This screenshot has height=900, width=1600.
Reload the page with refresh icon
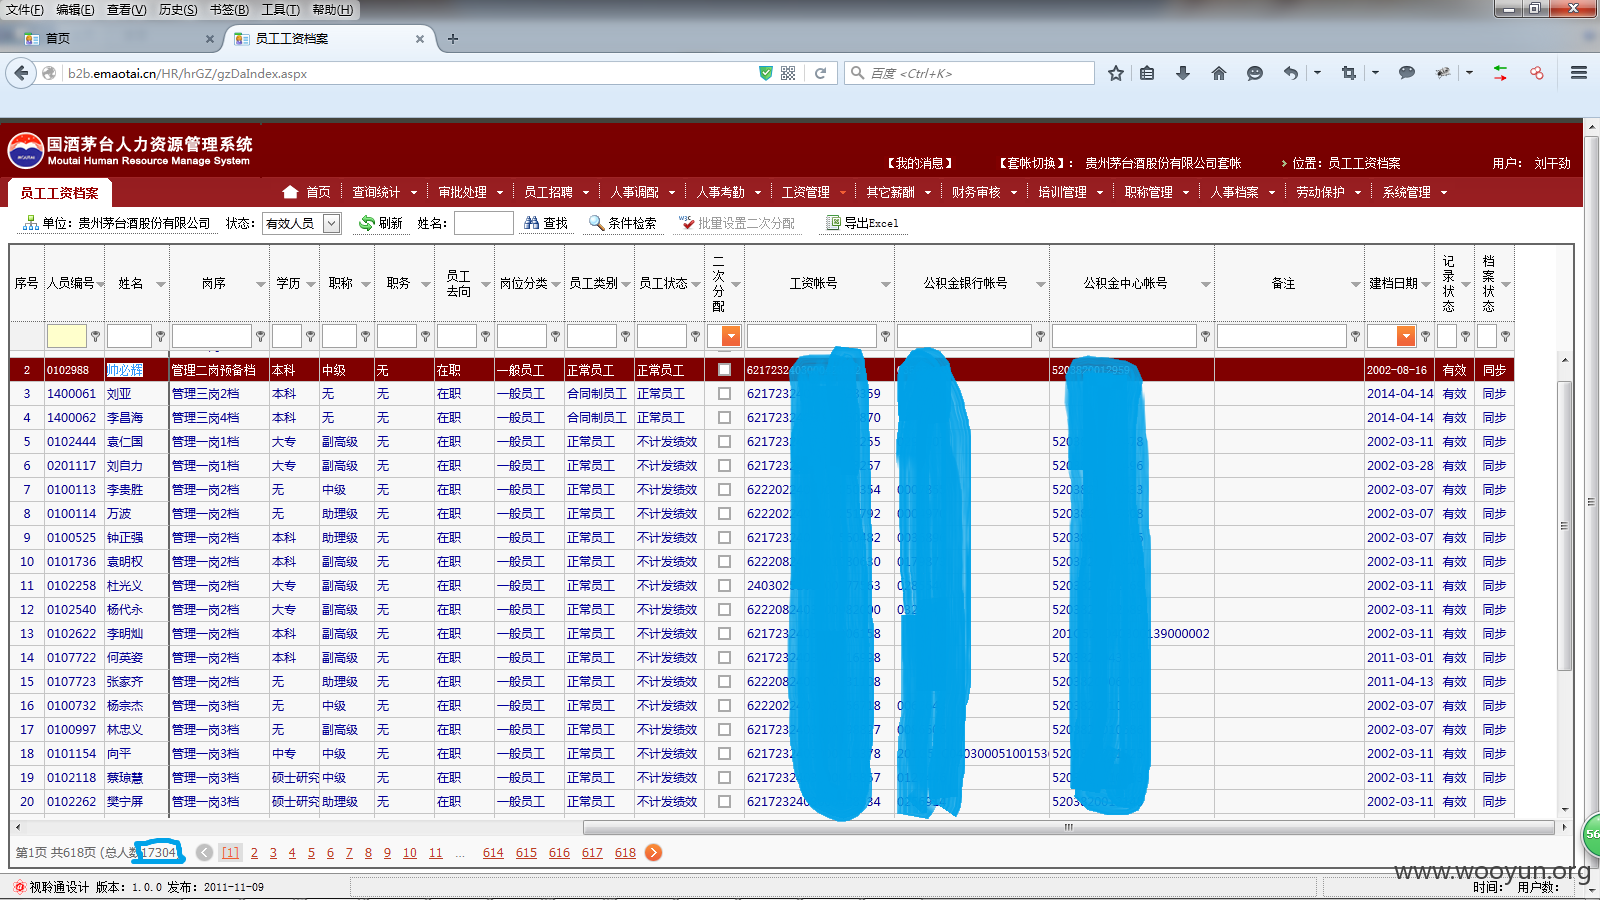820,73
